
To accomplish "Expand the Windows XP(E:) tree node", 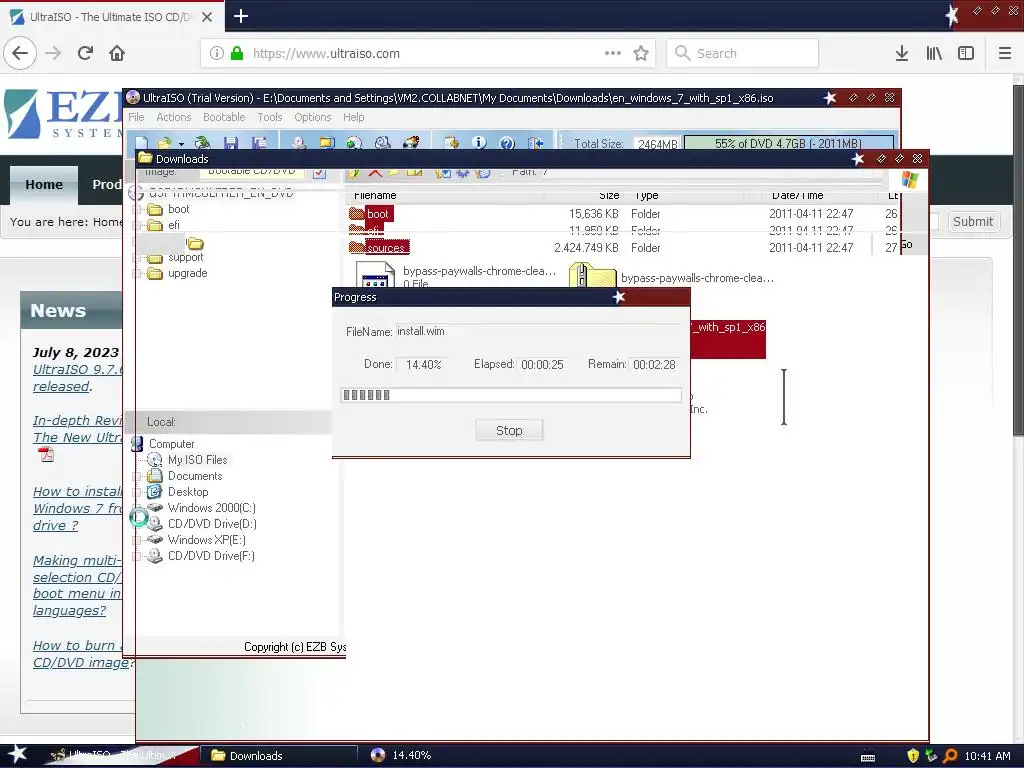I will (x=137, y=540).
